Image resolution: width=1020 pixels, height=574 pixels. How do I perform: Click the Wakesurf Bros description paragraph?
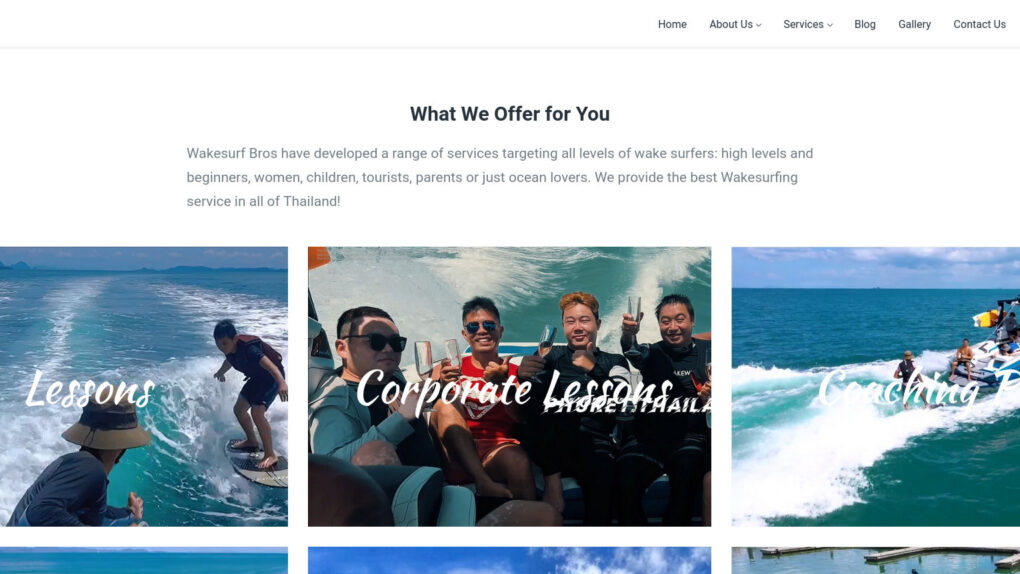pos(500,177)
